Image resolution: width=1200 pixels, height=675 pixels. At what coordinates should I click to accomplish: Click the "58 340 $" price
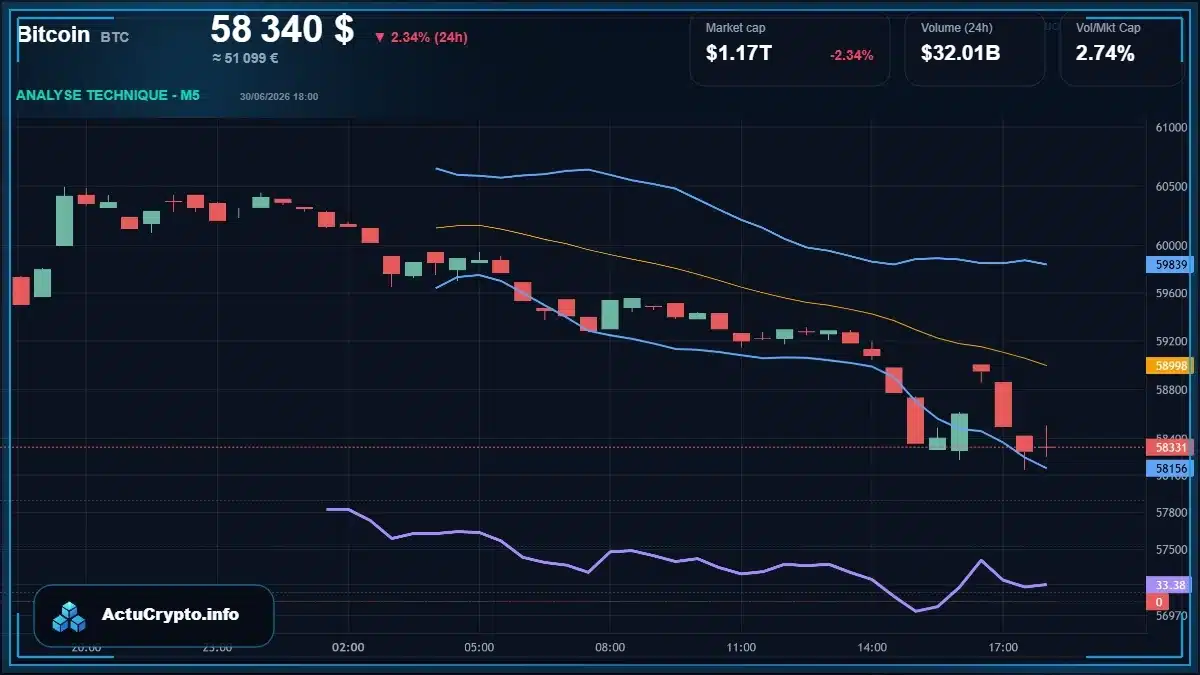[282, 29]
